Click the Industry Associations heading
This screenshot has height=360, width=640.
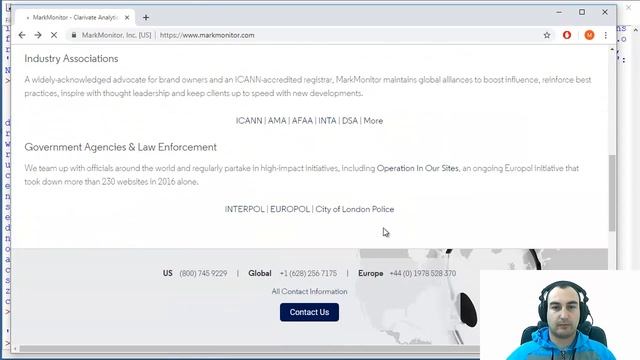pyautogui.click(x=71, y=58)
